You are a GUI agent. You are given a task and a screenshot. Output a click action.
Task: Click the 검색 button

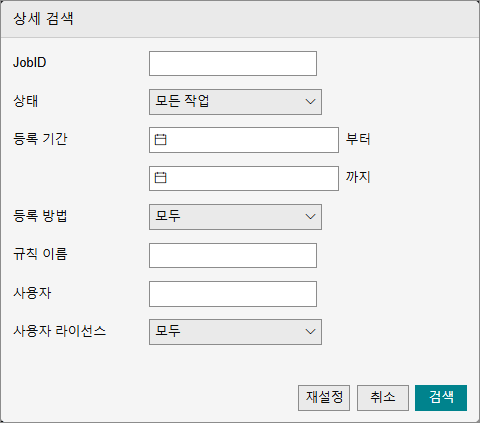pos(441,398)
